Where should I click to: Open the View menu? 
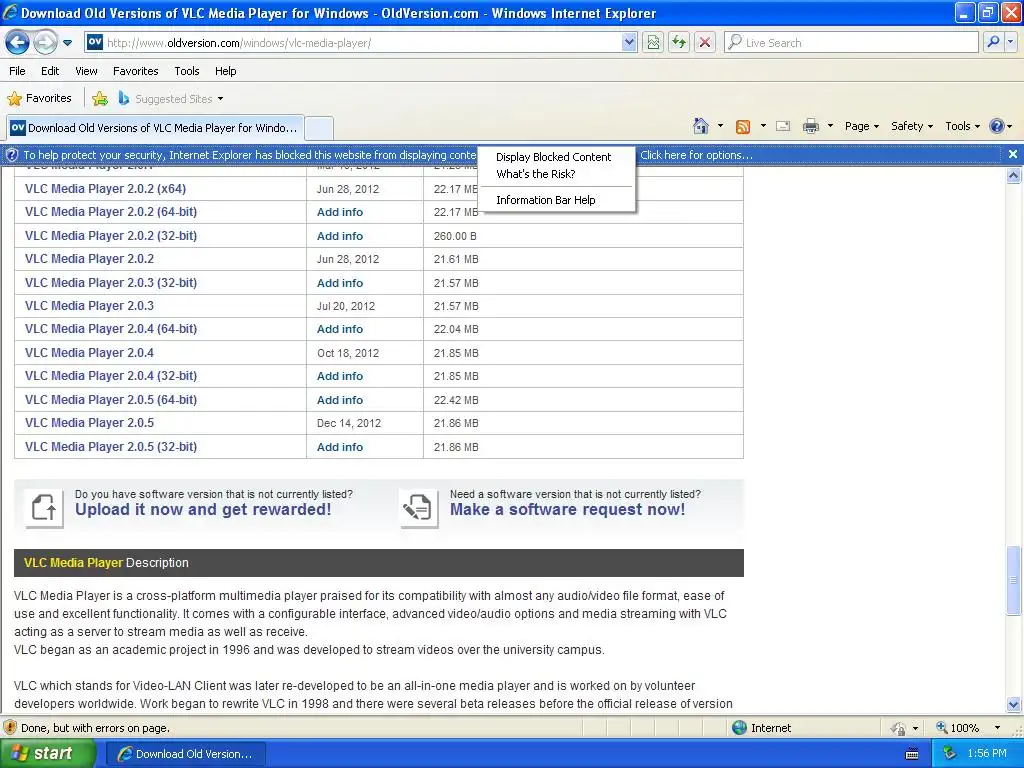pos(86,71)
